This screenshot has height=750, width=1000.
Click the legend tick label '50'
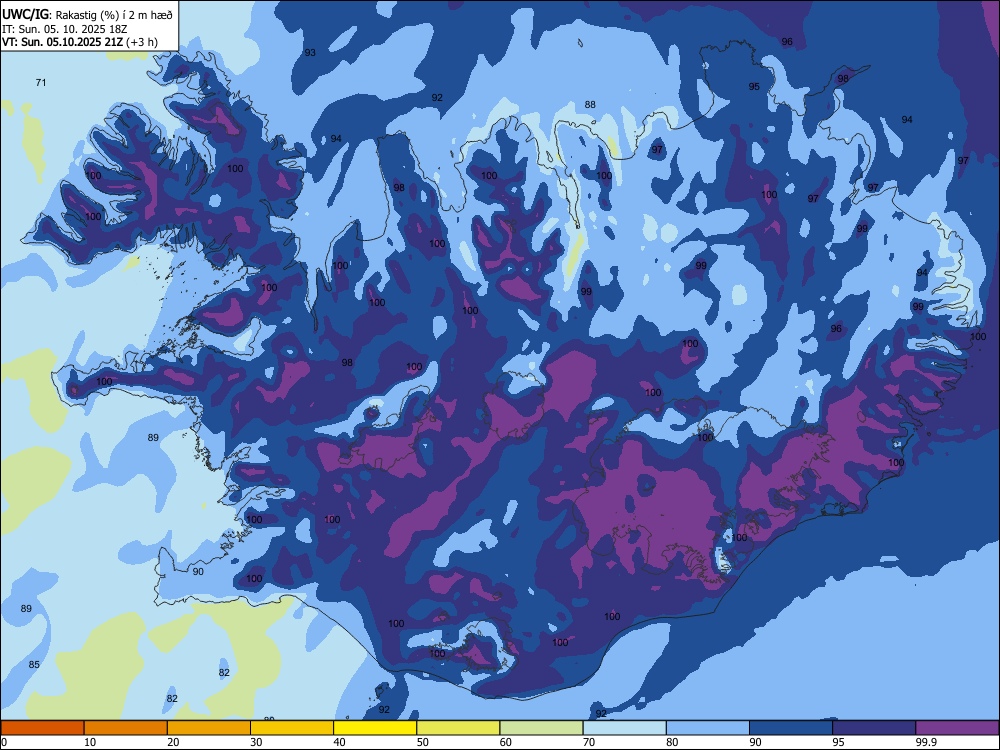pos(423,742)
